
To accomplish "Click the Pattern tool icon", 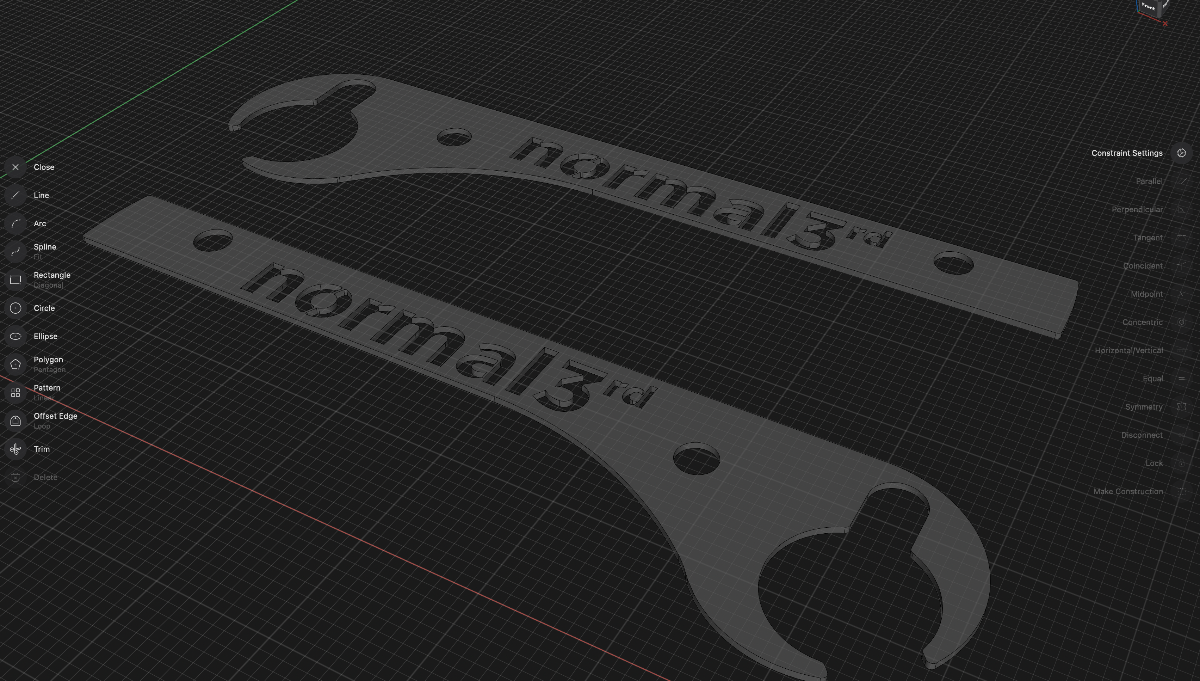I will tap(16, 393).
